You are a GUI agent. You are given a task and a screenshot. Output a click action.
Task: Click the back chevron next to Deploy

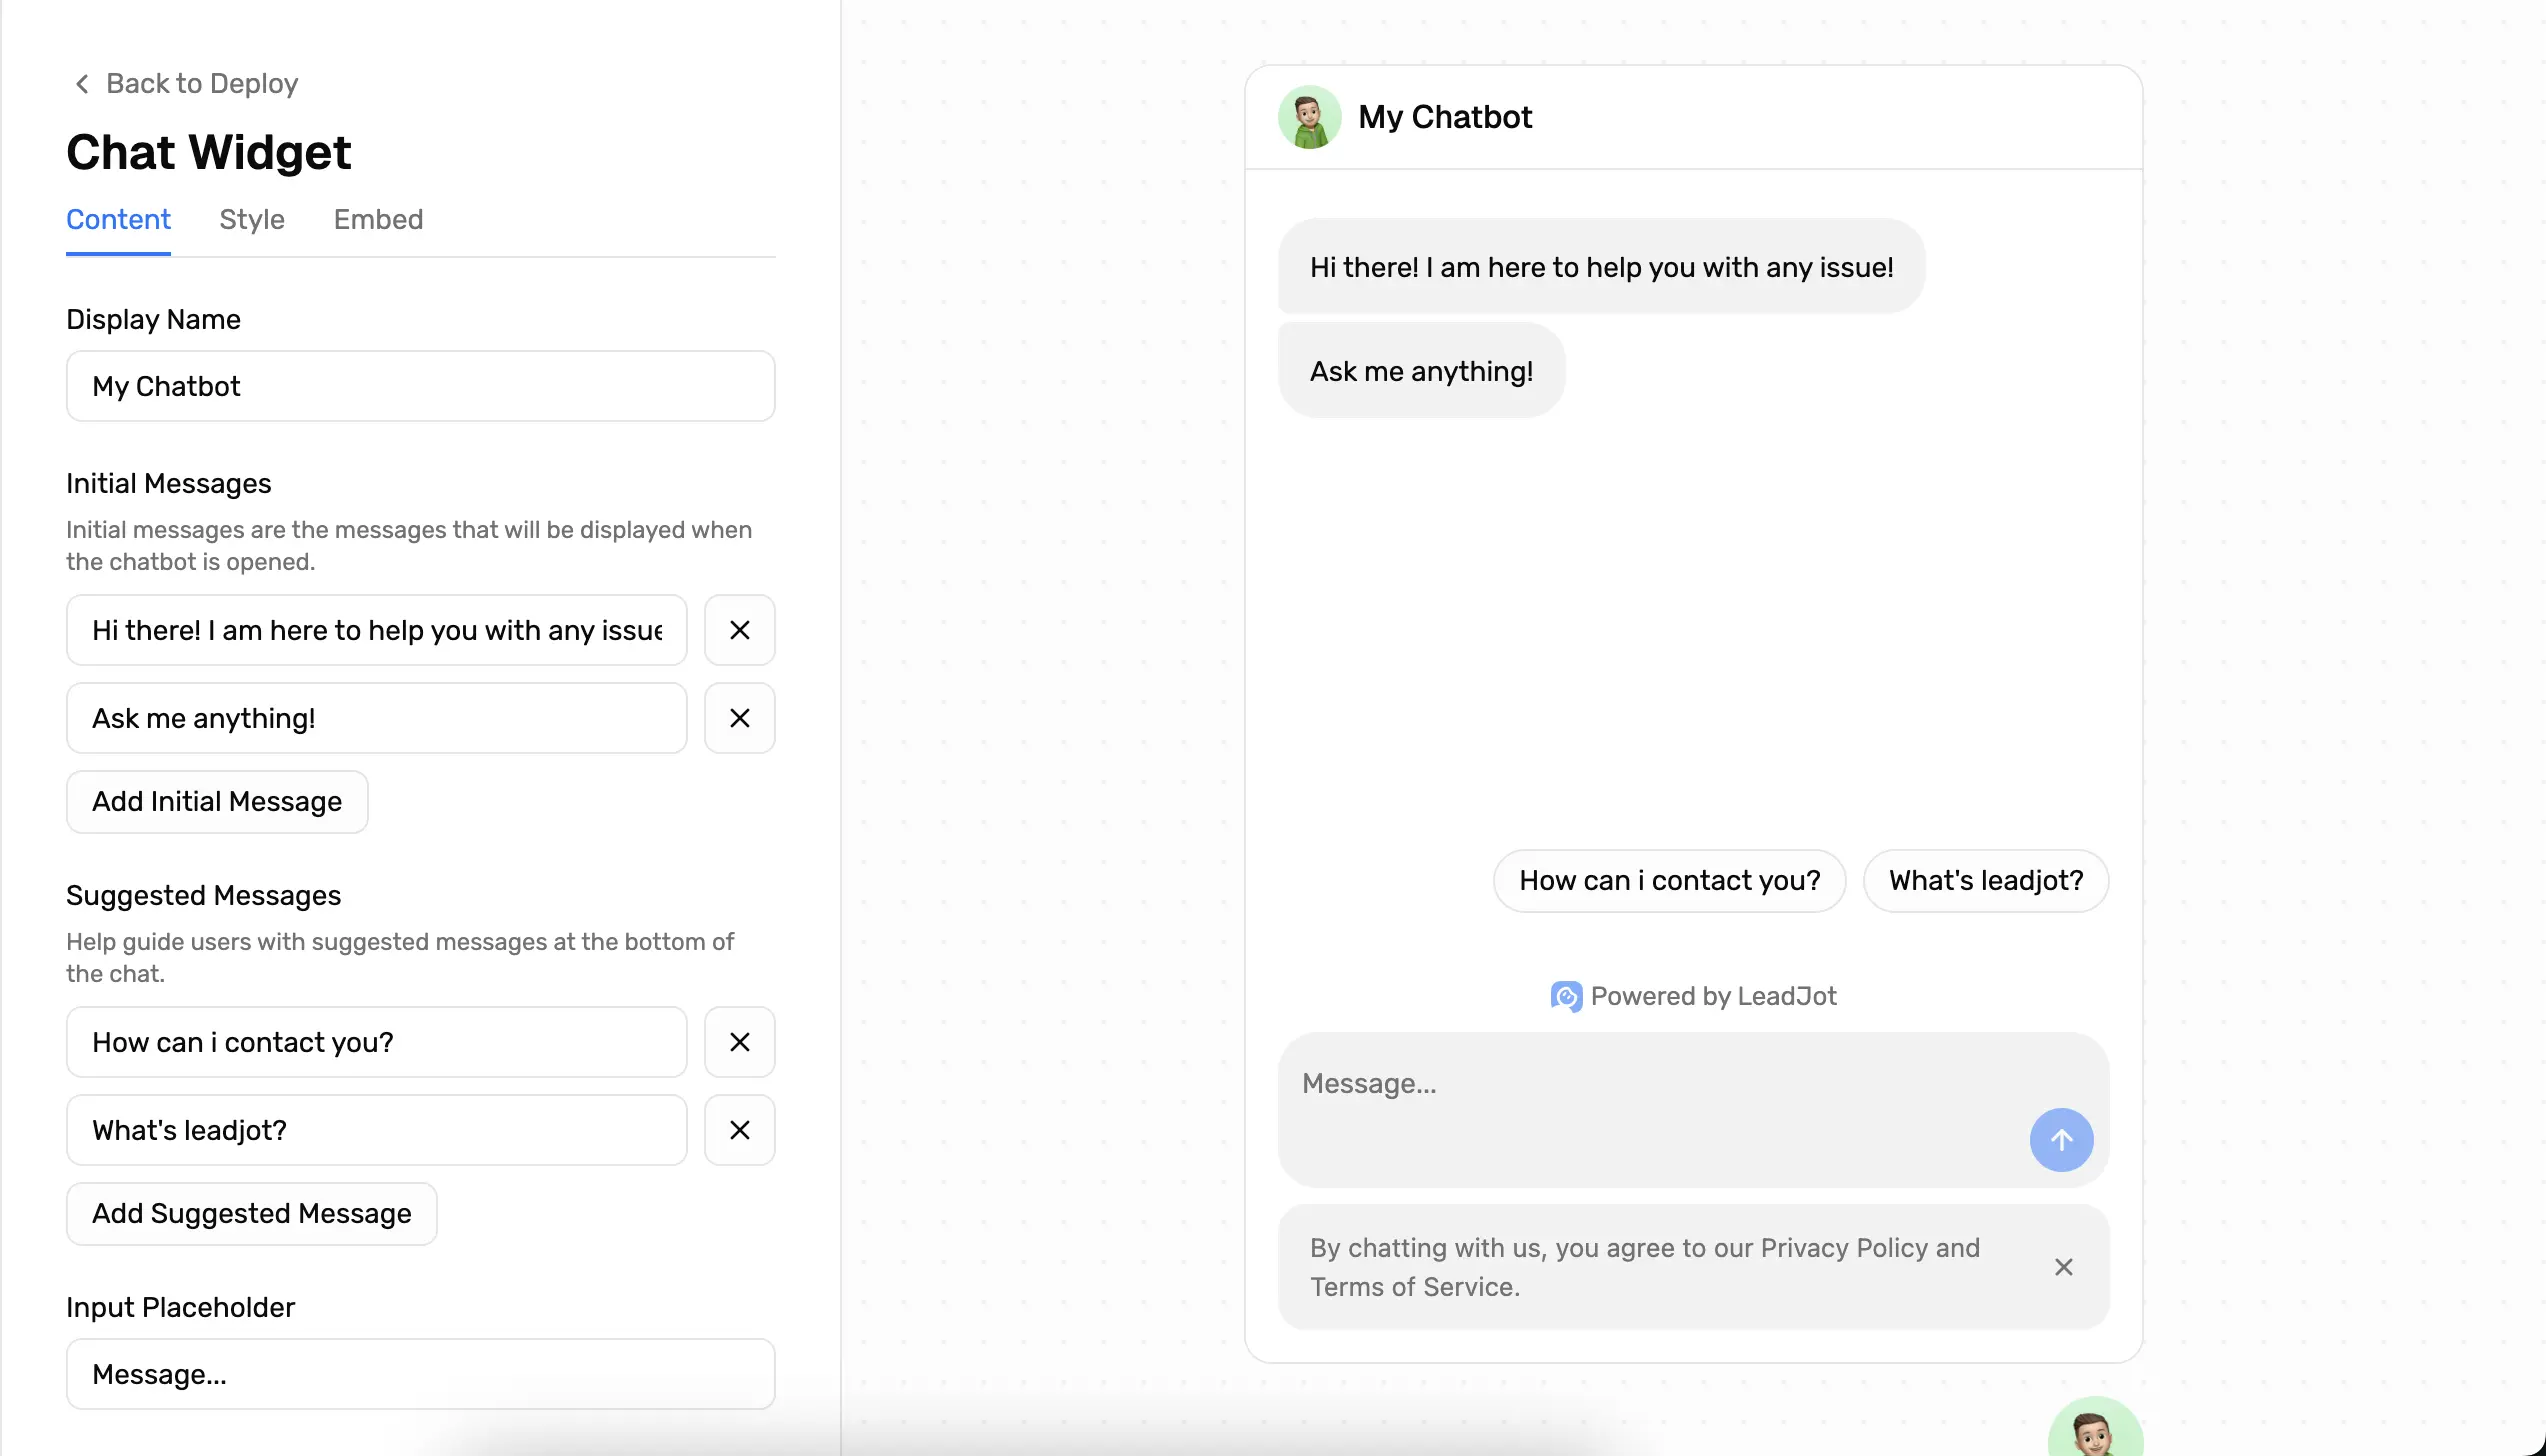coord(81,83)
